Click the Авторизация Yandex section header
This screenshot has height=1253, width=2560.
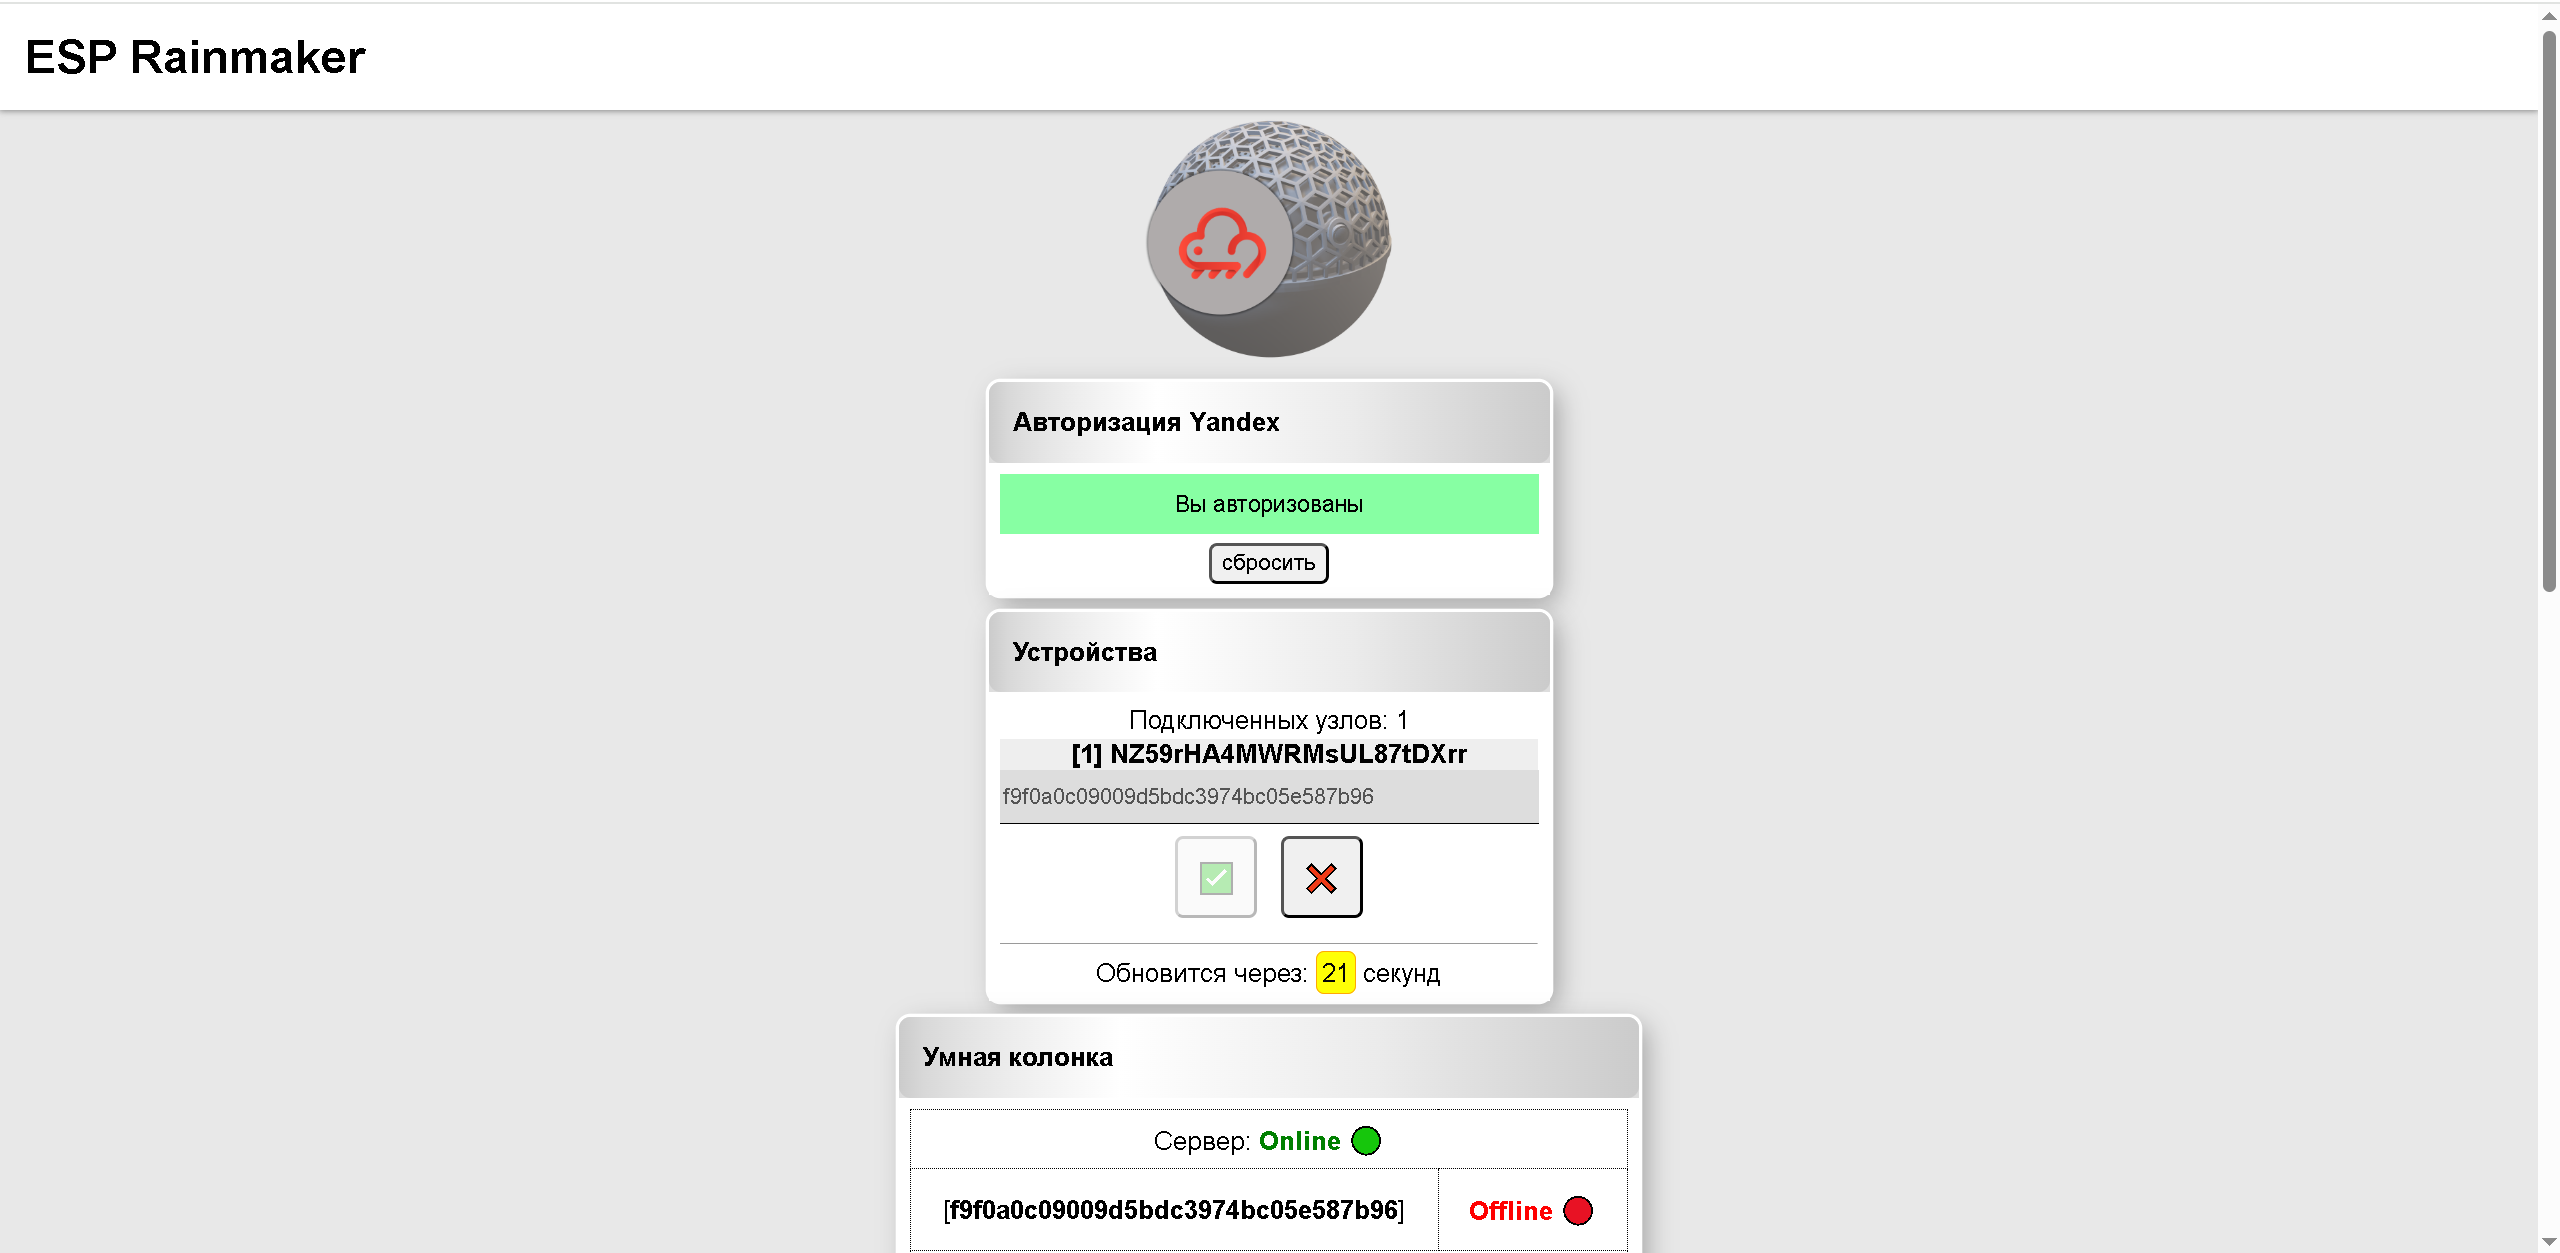pyautogui.click(x=1268, y=422)
